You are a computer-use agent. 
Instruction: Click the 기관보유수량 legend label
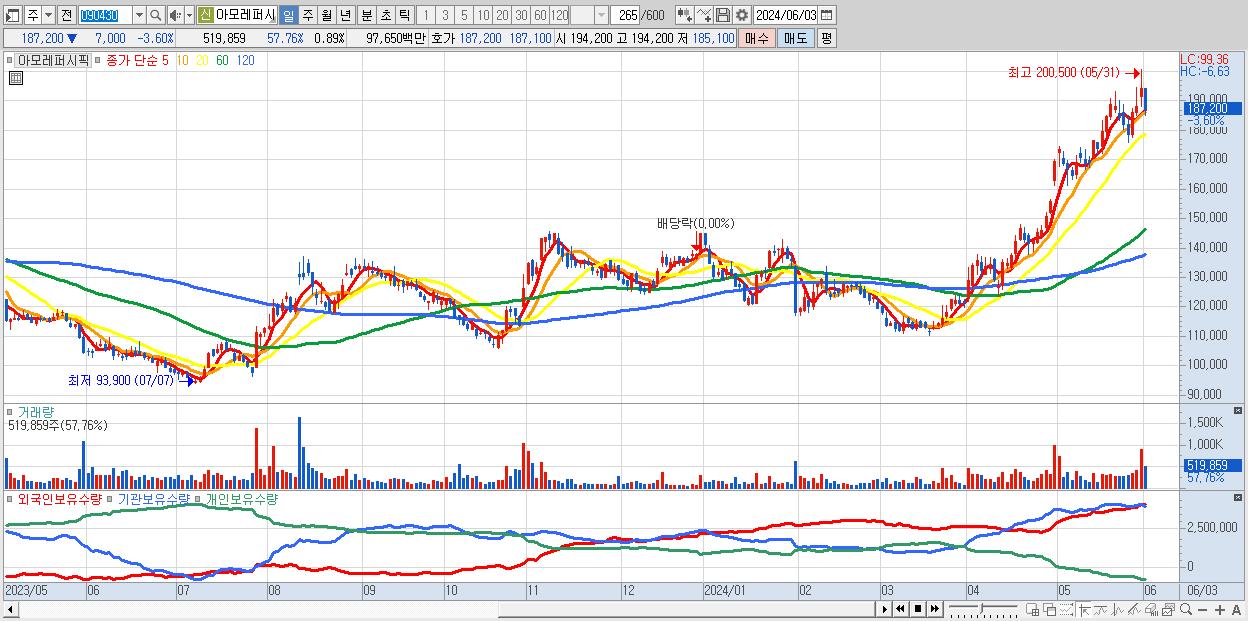click(x=154, y=498)
